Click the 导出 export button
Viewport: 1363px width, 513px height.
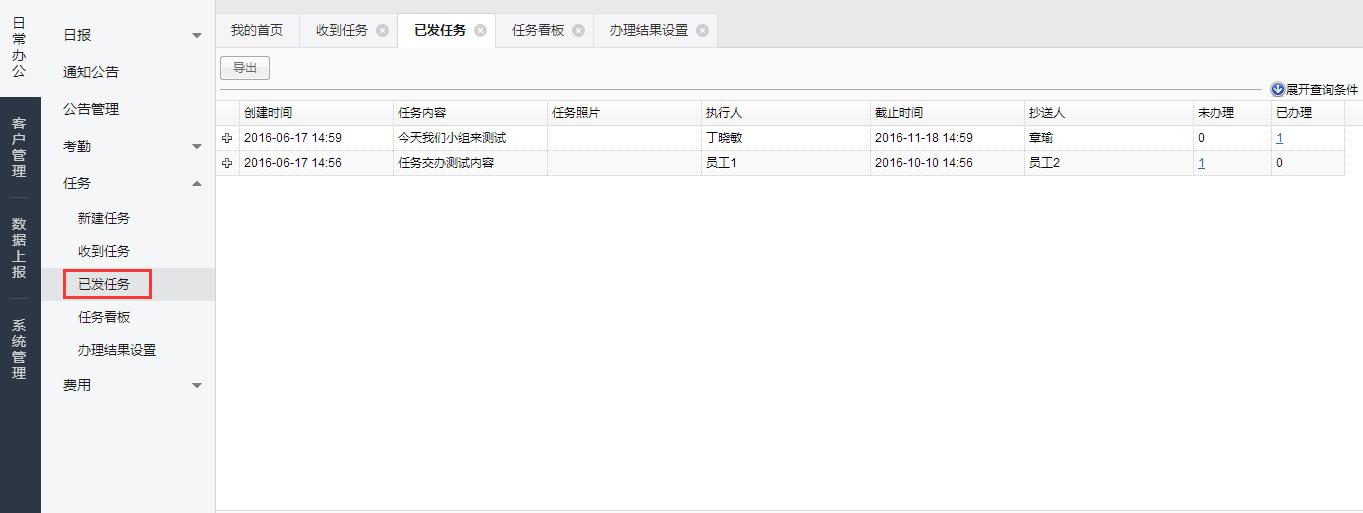pyautogui.click(x=245, y=68)
